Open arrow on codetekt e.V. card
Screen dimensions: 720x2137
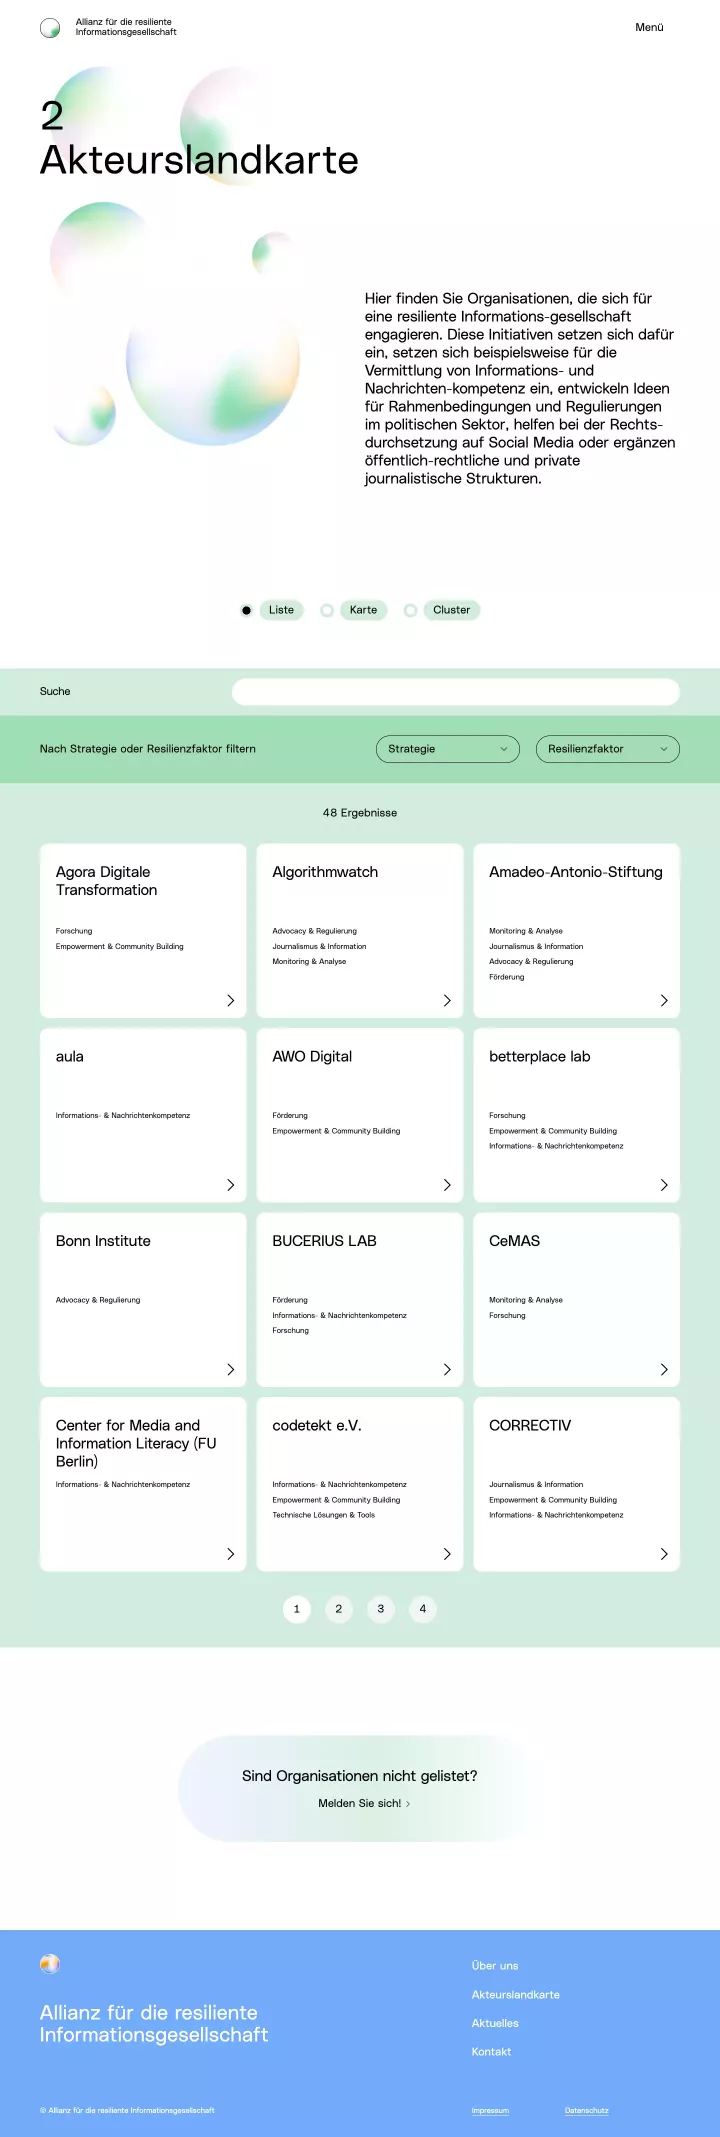447,1554
